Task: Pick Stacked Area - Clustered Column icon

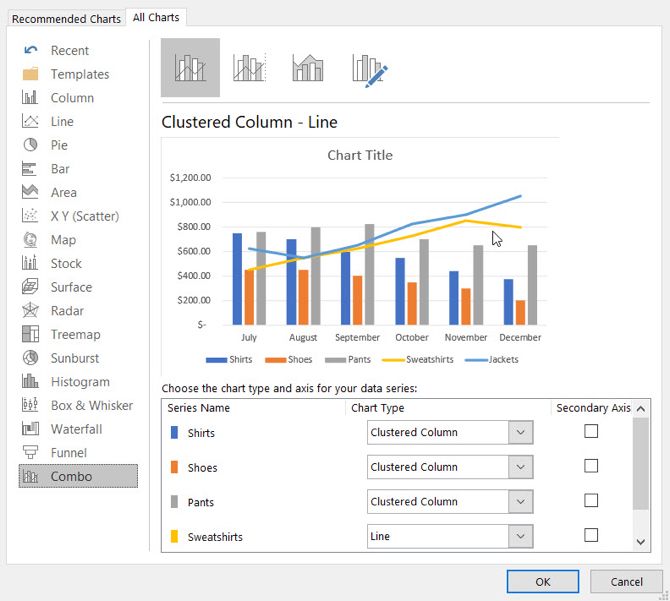Action: [308, 68]
